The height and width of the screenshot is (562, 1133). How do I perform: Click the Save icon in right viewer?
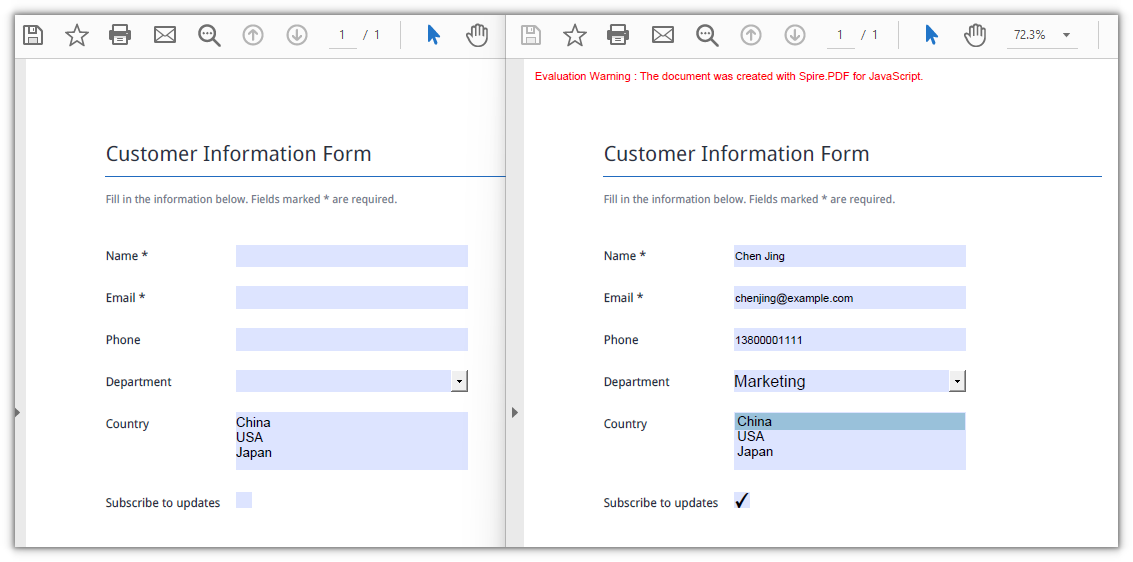point(531,35)
